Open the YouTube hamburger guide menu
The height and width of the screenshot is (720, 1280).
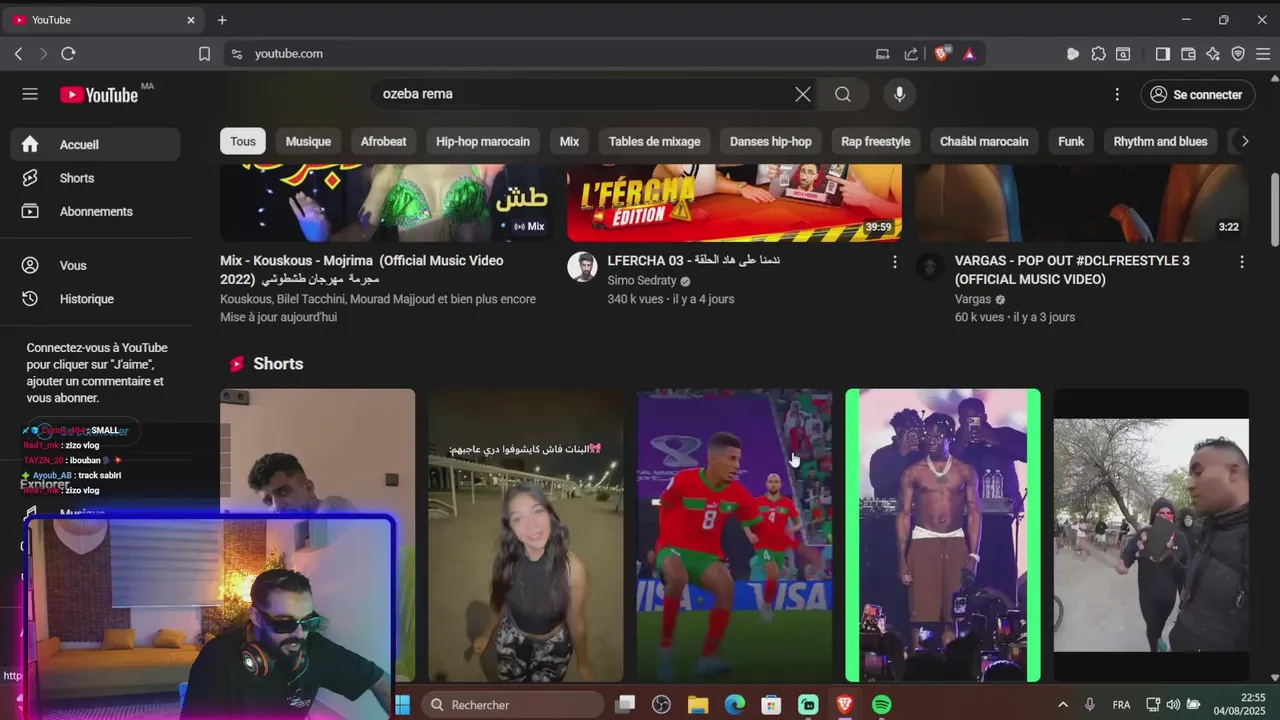point(30,94)
